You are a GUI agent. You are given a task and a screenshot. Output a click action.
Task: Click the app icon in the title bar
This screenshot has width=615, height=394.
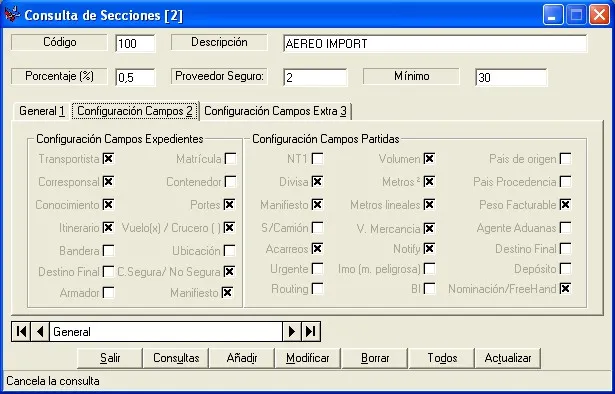12,15
